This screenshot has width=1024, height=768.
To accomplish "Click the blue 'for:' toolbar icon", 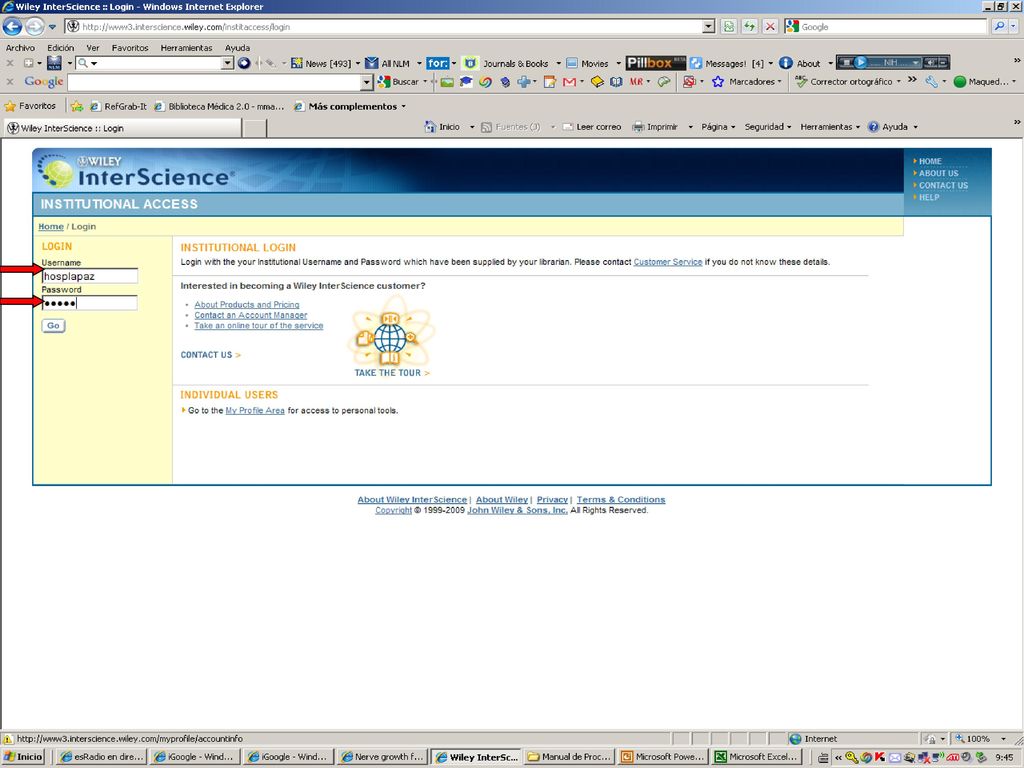I will [x=438, y=63].
